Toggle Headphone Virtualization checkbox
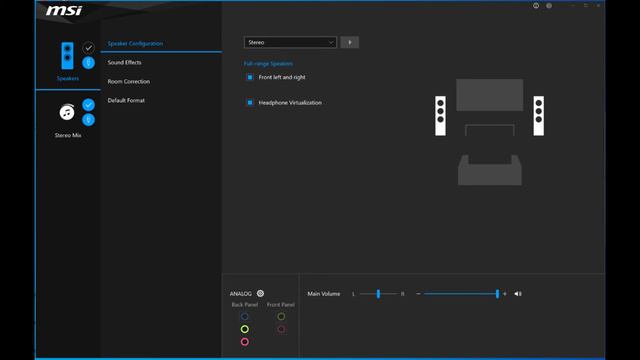 [x=250, y=102]
